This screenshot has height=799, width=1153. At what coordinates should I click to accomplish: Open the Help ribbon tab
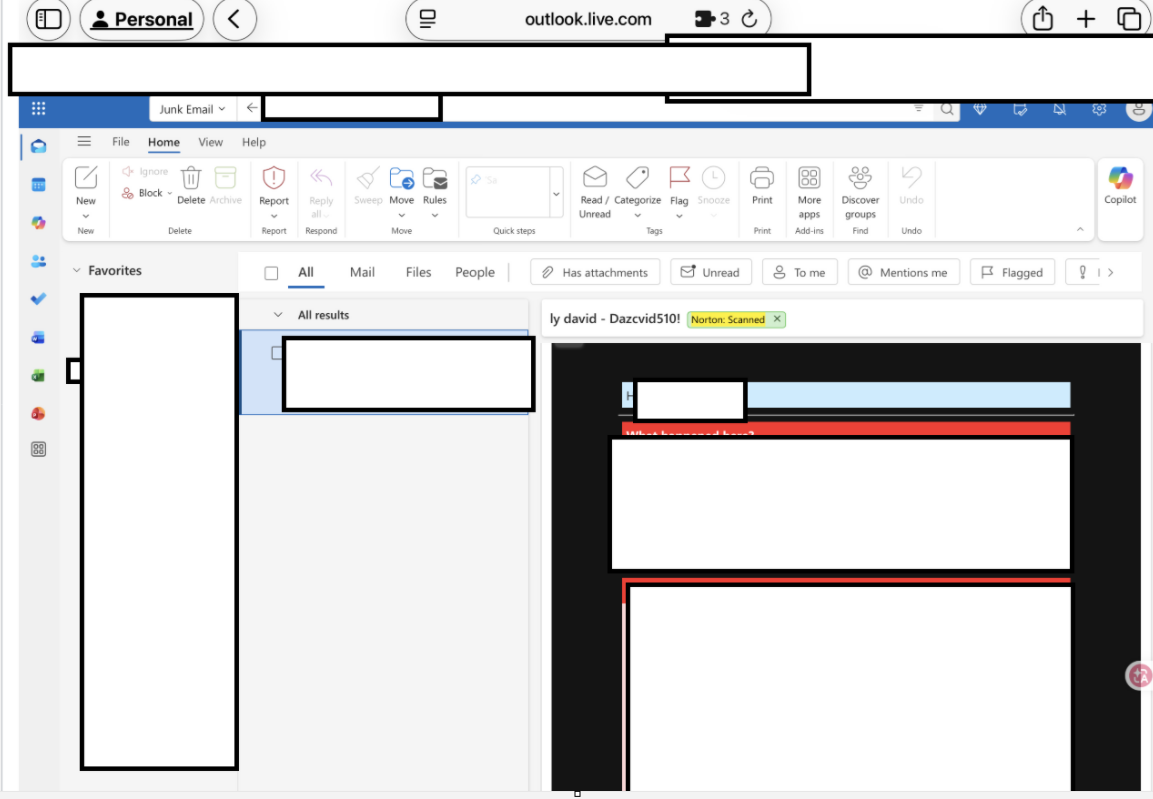254,142
